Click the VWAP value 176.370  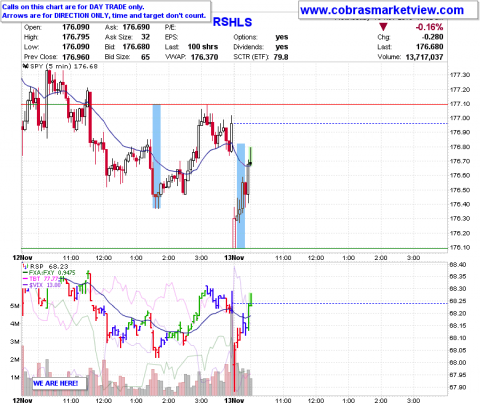coord(204,57)
